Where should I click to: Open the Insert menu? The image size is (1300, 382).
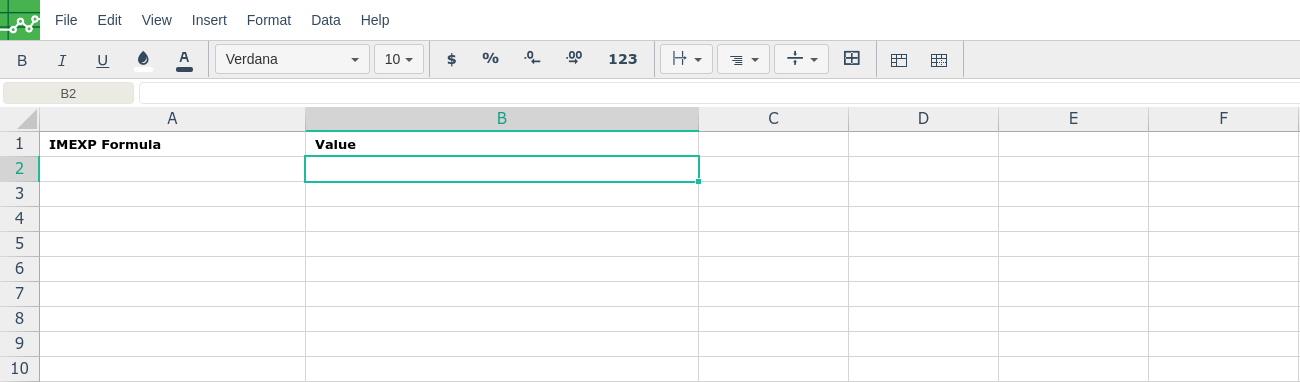pyautogui.click(x=209, y=20)
